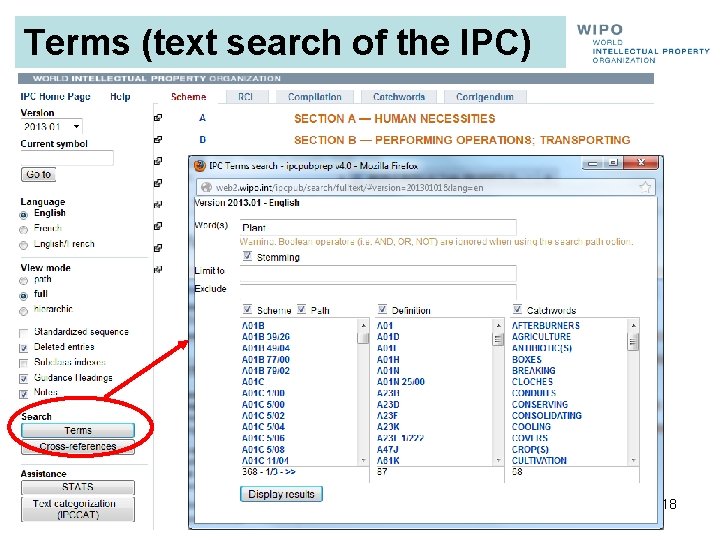
Task: Open the AFTERBURNERS catchword
Action: pos(546,326)
